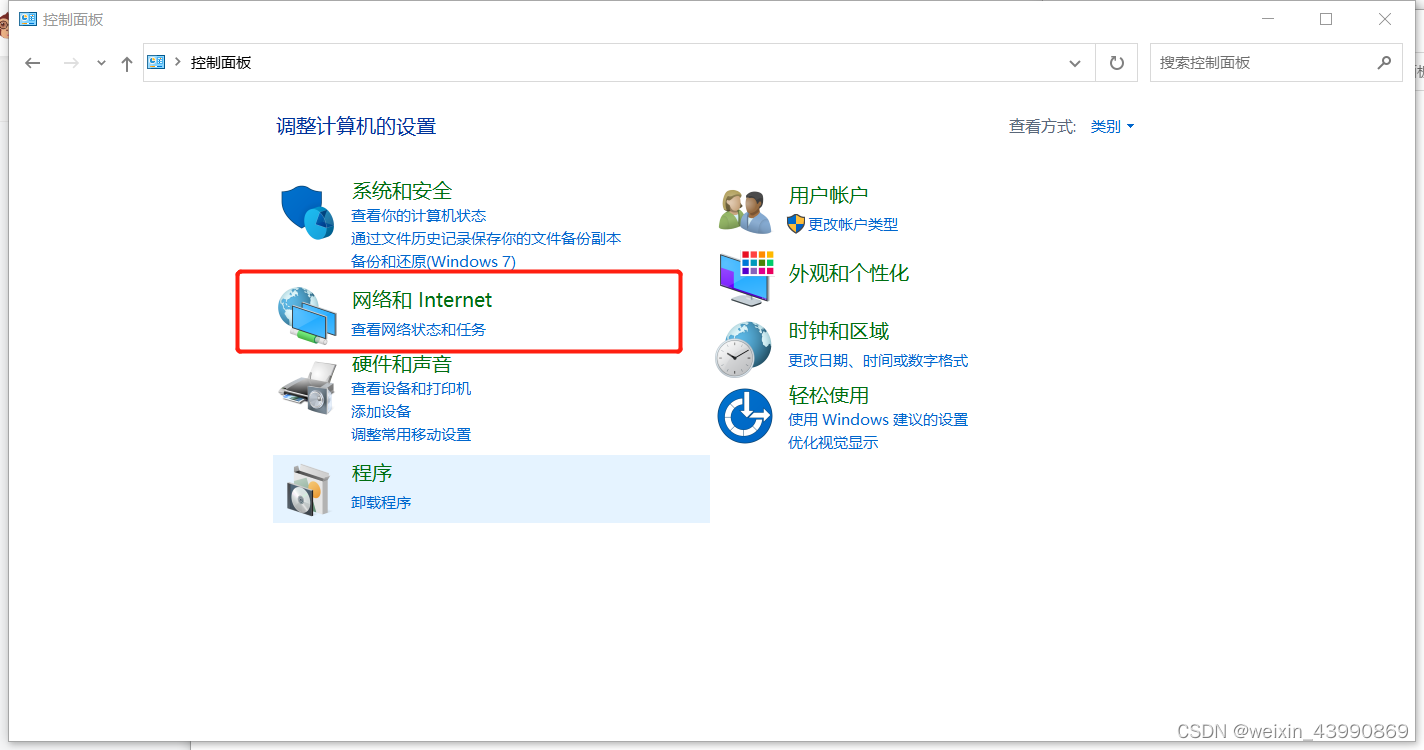Click the refresh icon in address bar
The height and width of the screenshot is (750, 1424).
pos(1116,62)
